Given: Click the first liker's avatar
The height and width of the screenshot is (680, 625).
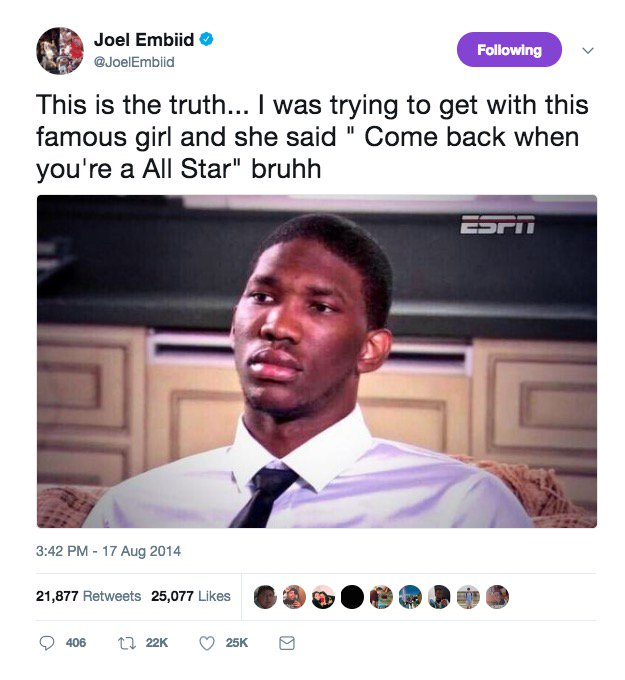Looking at the screenshot, I should coord(265,597).
